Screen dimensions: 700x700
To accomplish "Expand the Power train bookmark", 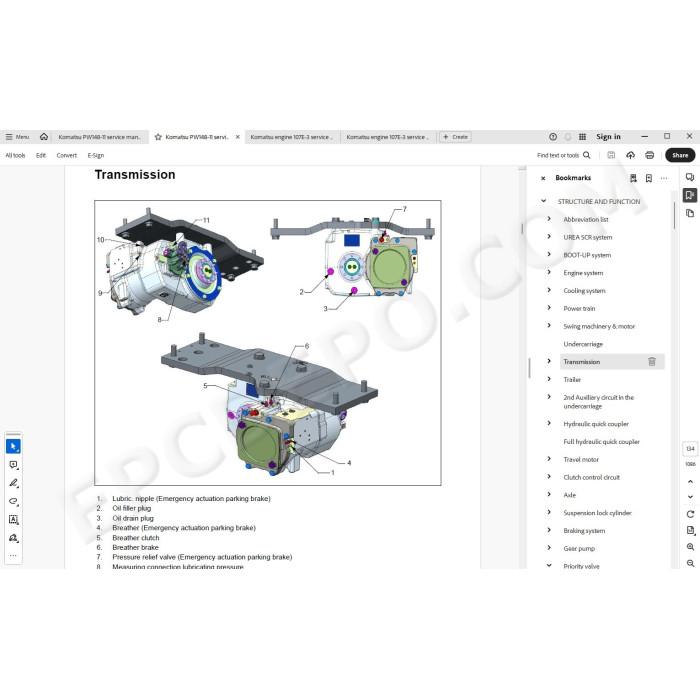I will pyautogui.click(x=550, y=308).
